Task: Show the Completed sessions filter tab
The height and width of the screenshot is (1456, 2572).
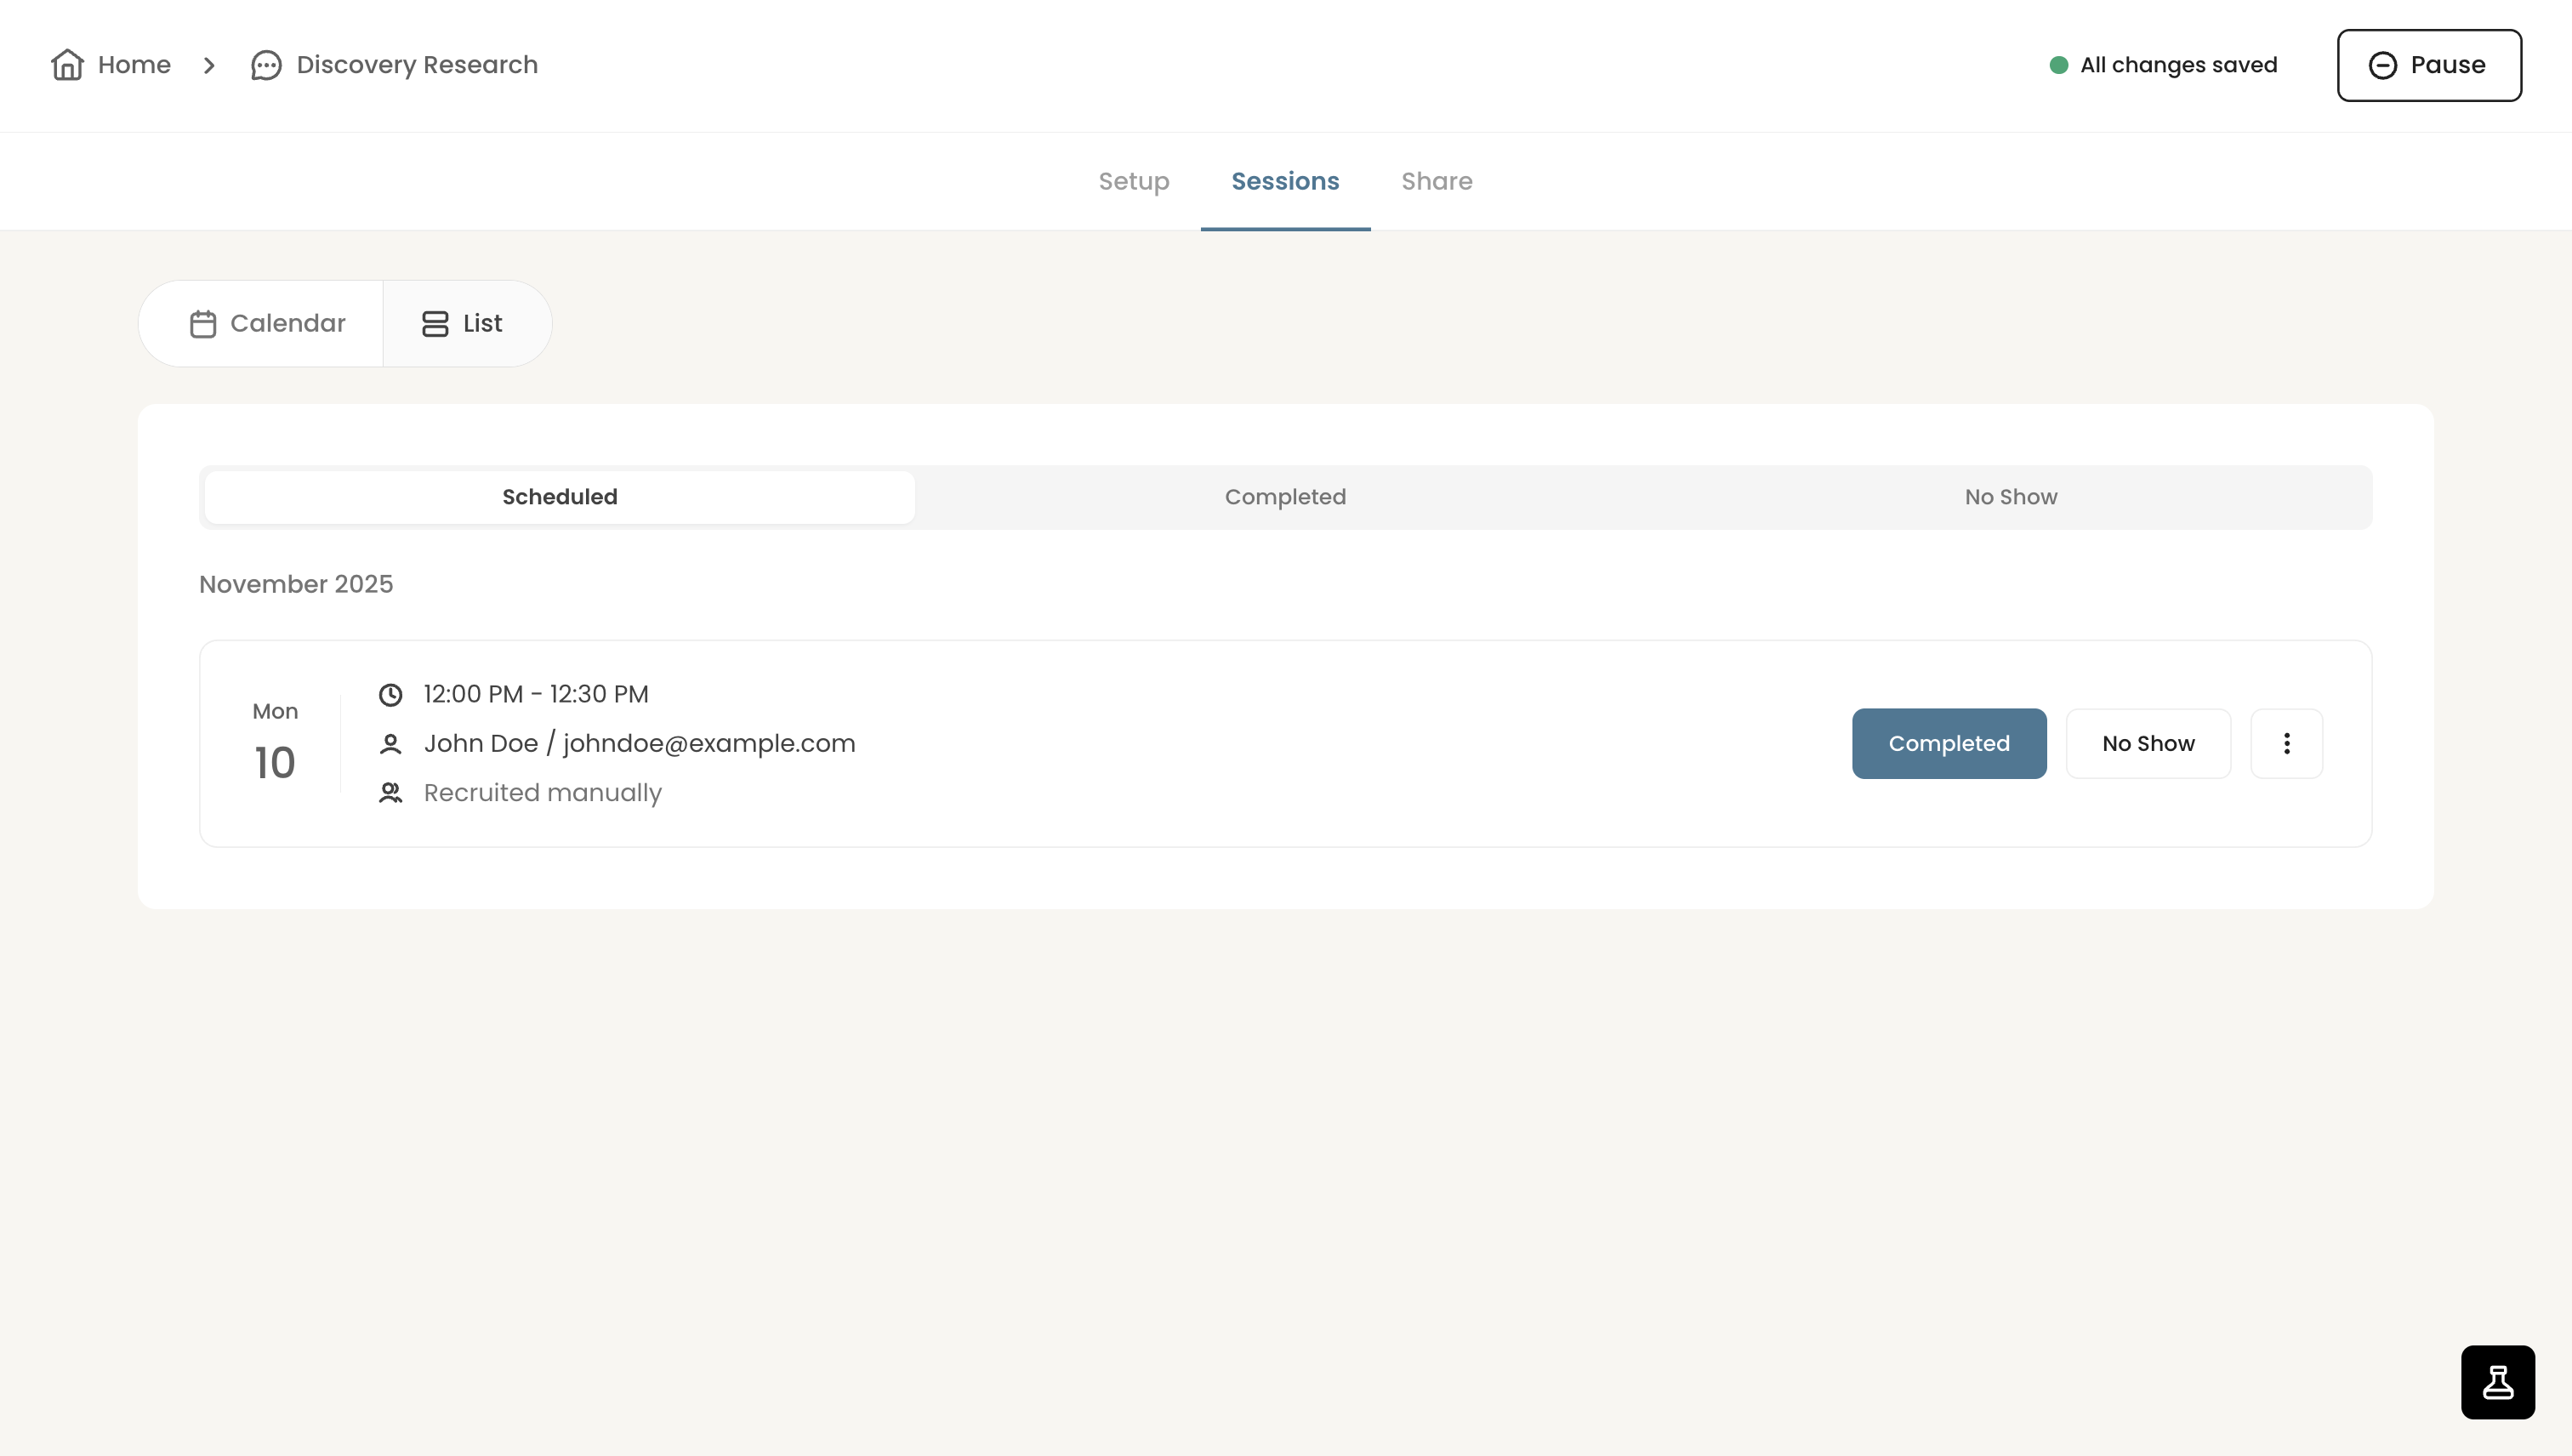Action: 1285,497
